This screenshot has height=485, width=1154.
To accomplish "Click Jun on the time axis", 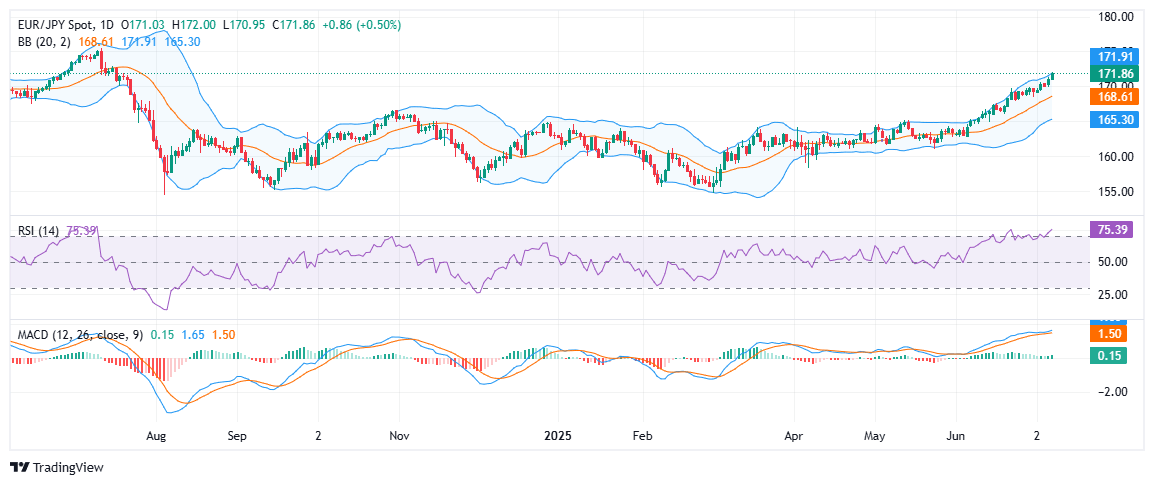I will [956, 437].
